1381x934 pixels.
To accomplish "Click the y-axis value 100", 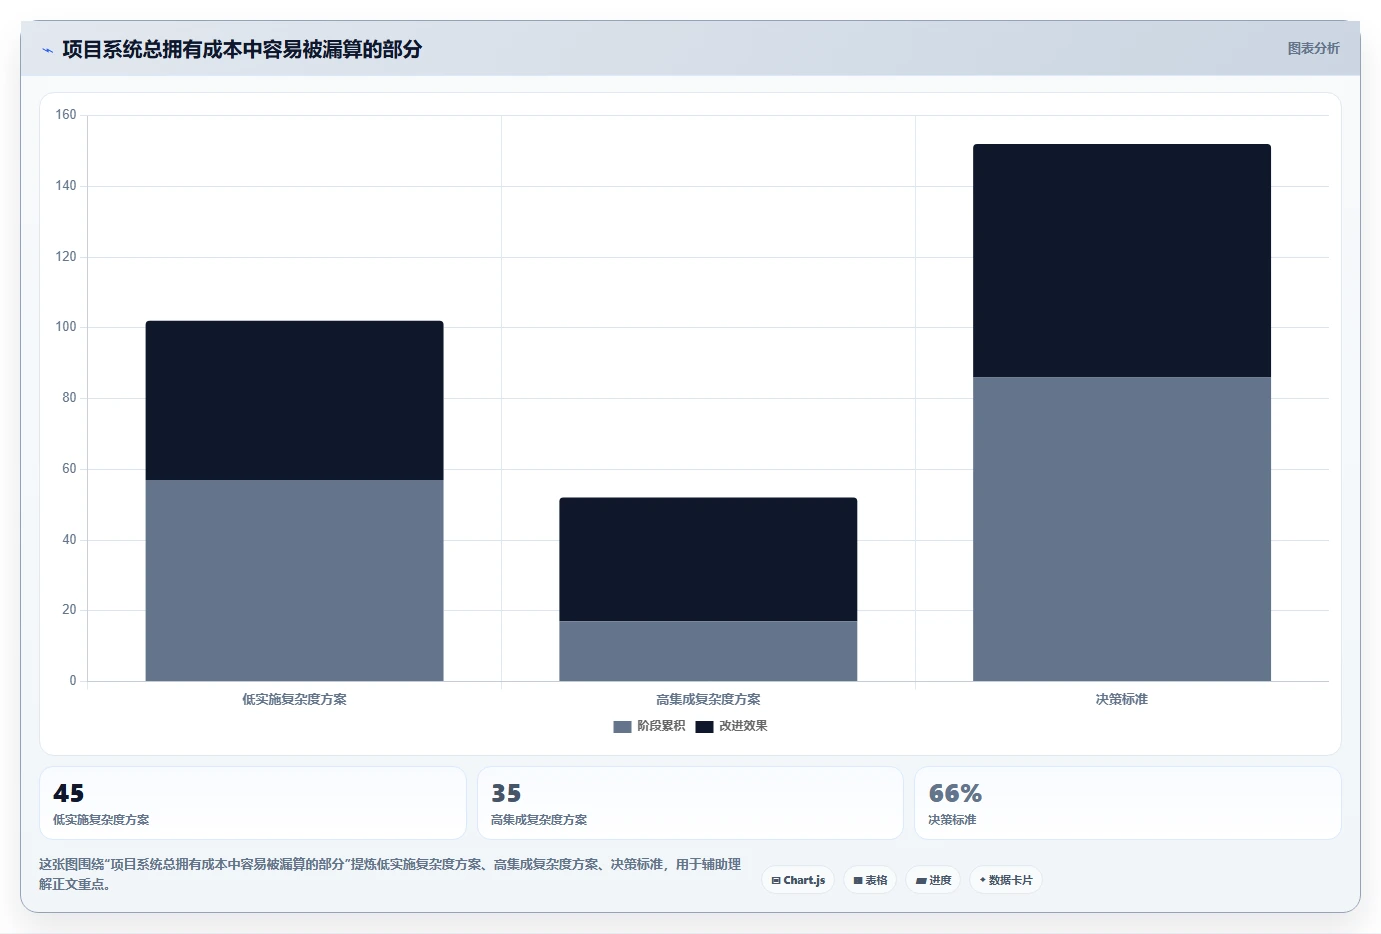I will coord(66,327).
